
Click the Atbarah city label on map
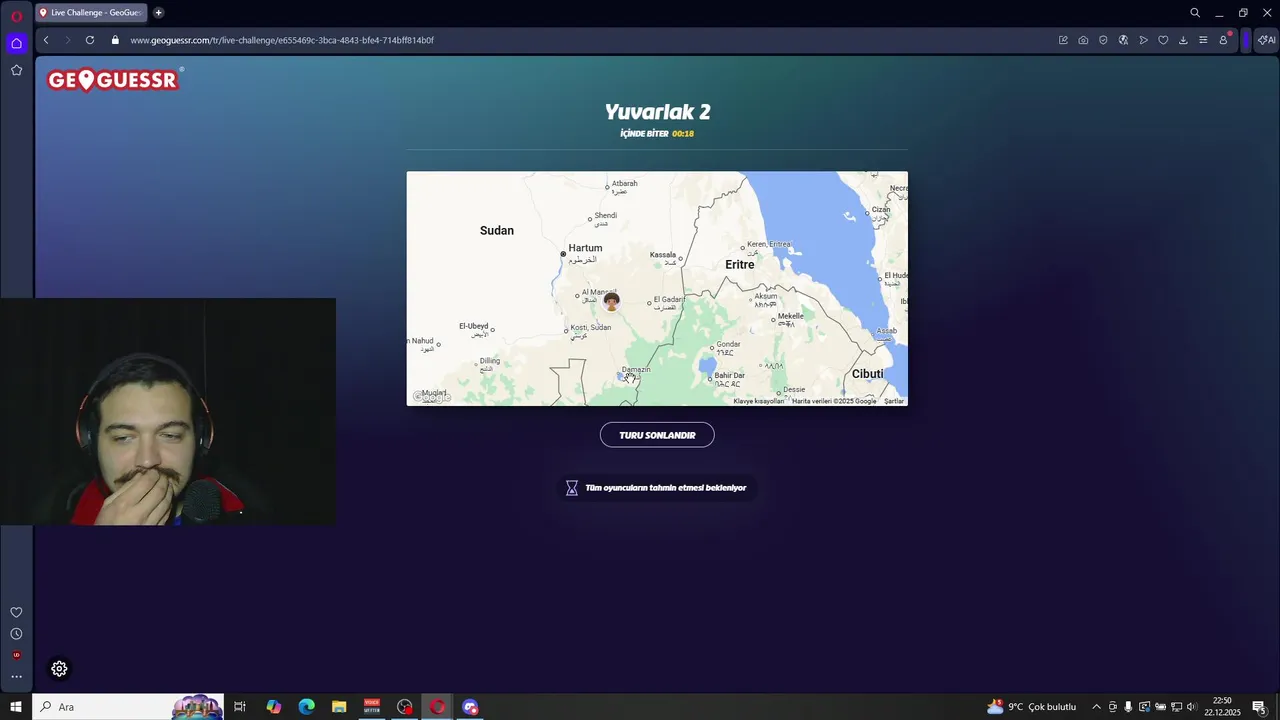click(x=624, y=183)
